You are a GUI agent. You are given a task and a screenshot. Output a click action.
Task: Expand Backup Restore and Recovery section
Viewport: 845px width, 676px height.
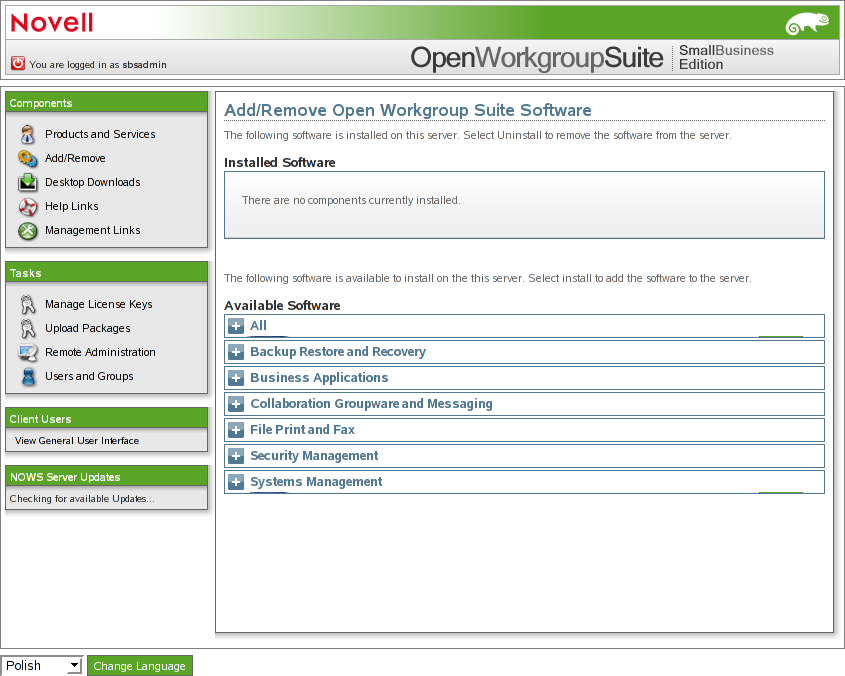[236, 352]
